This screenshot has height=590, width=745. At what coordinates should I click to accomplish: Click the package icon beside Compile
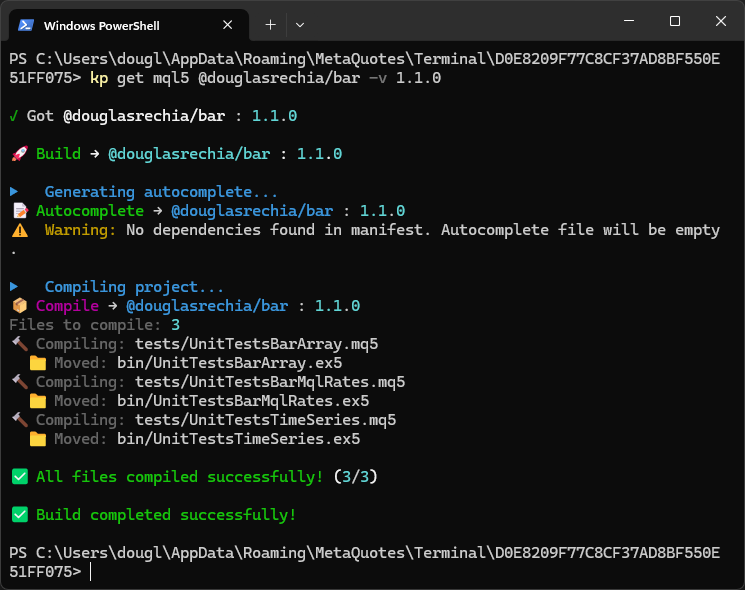tap(18, 306)
